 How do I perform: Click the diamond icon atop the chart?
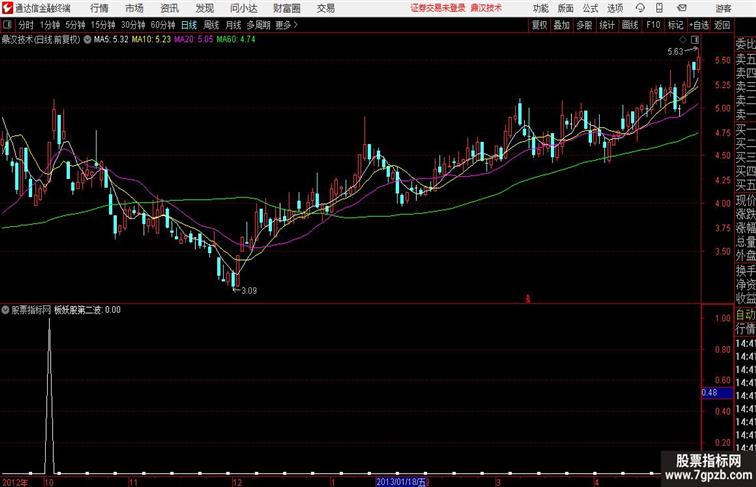pos(683,40)
